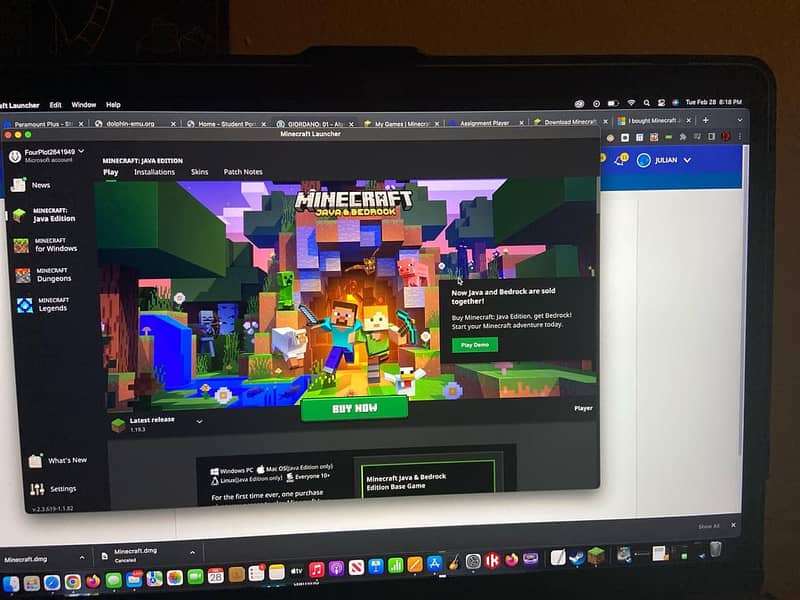Open Minecraft Legends from the sidebar
This screenshot has width=800, height=600.
[42, 305]
